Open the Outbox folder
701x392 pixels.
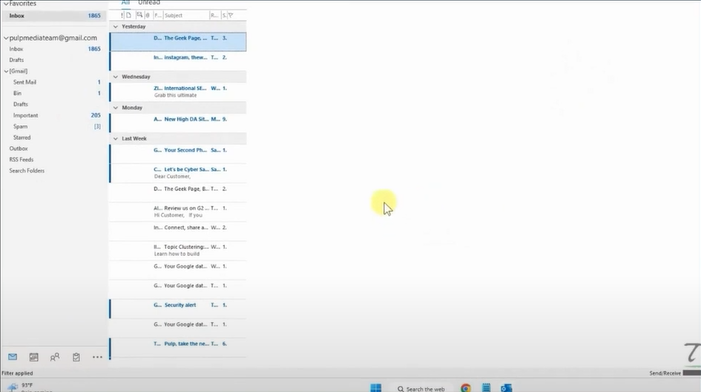[54, 148]
